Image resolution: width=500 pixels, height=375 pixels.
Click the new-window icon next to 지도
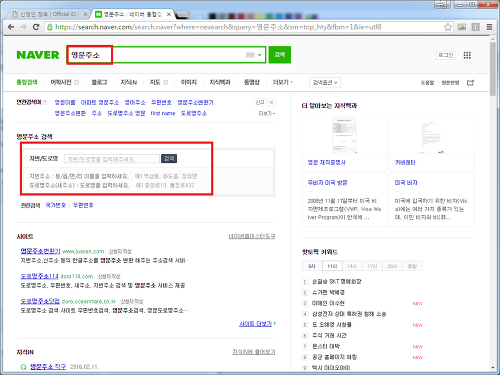coord(166,82)
